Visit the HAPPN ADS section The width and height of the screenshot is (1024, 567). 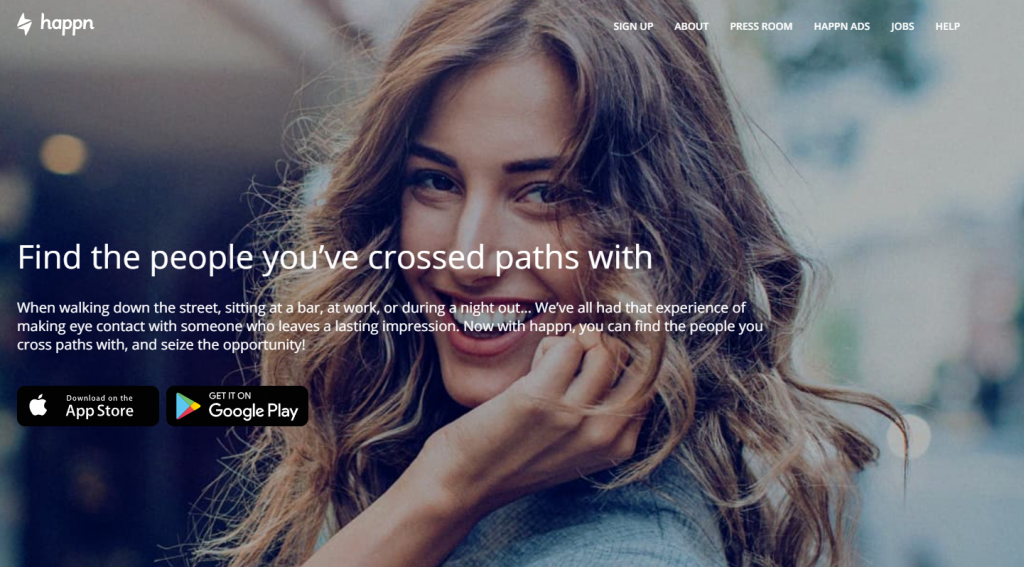click(841, 26)
